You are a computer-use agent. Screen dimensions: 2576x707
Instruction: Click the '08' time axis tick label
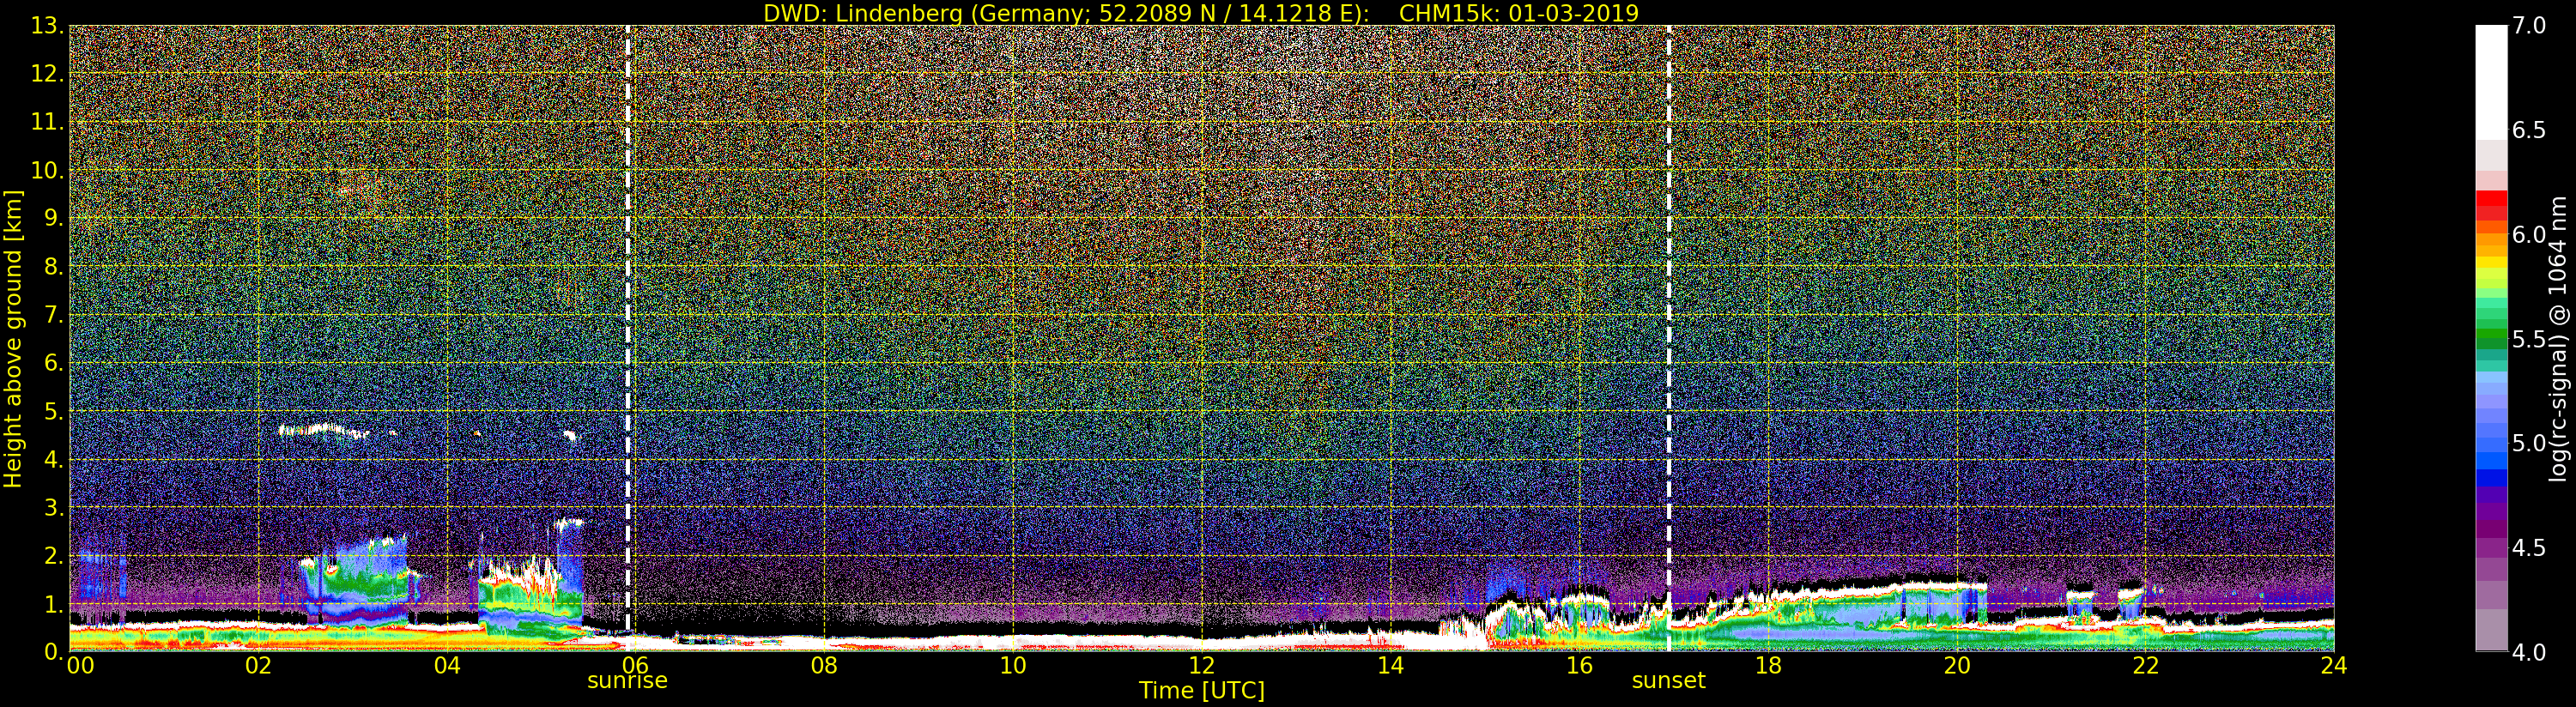tap(824, 666)
